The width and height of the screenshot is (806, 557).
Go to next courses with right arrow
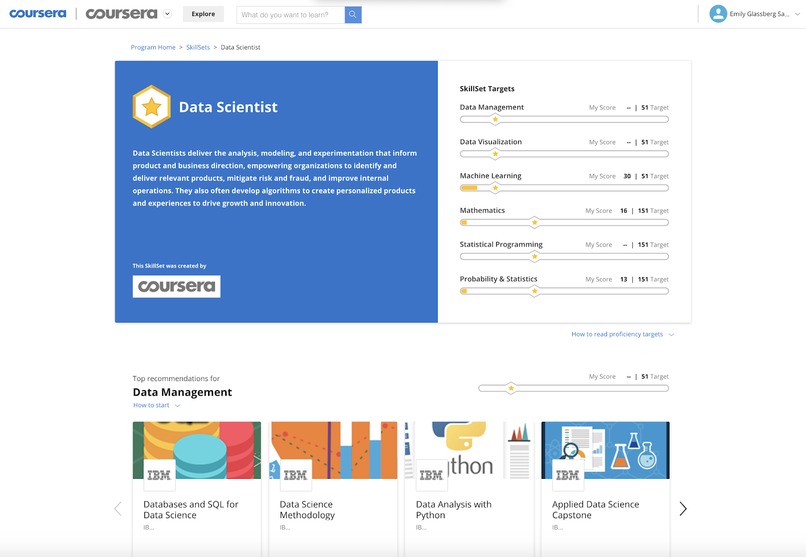coord(683,509)
